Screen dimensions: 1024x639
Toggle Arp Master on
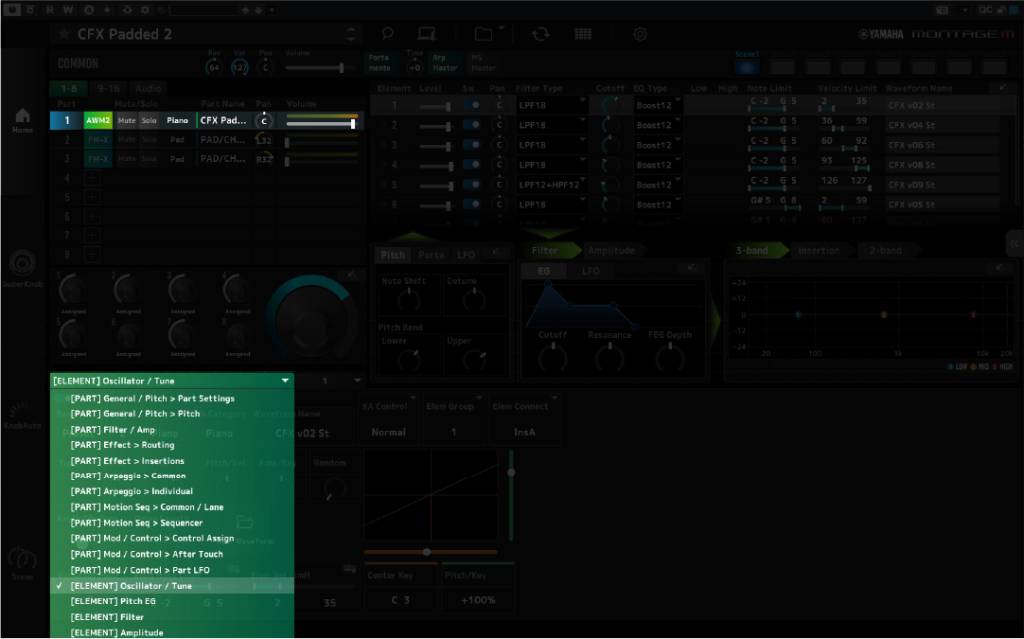(x=444, y=62)
